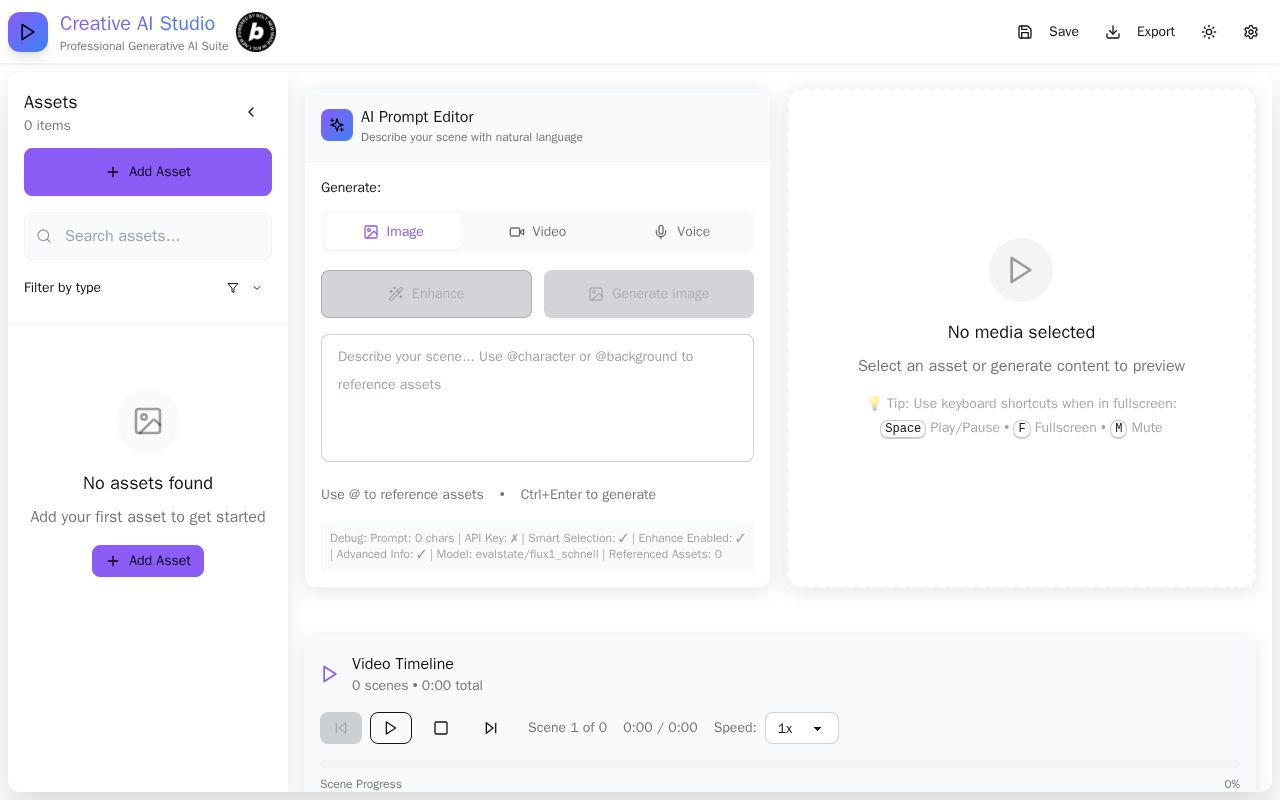Click the Generate image button
This screenshot has height=800, width=1280.
click(x=649, y=294)
